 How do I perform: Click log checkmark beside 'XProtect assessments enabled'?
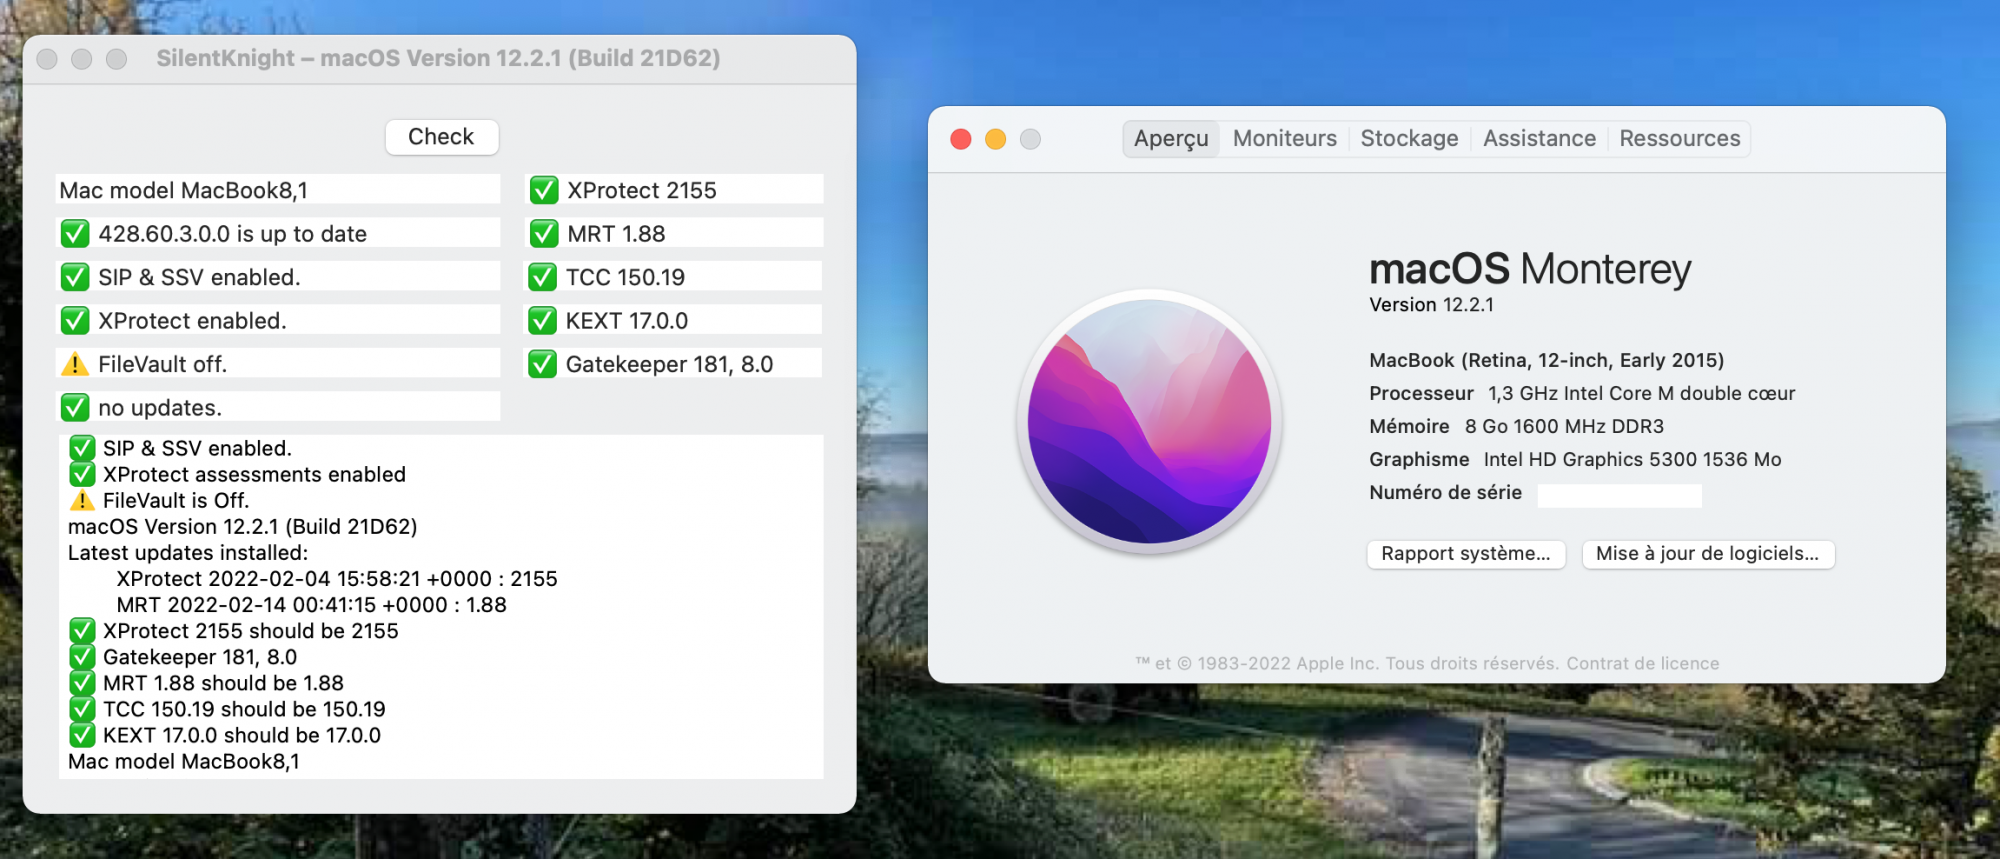pos(82,474)
